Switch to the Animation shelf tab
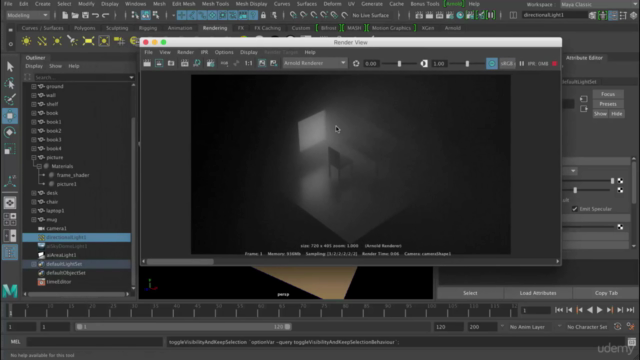This screenshot has width=640, height=360. pos(180,28)
